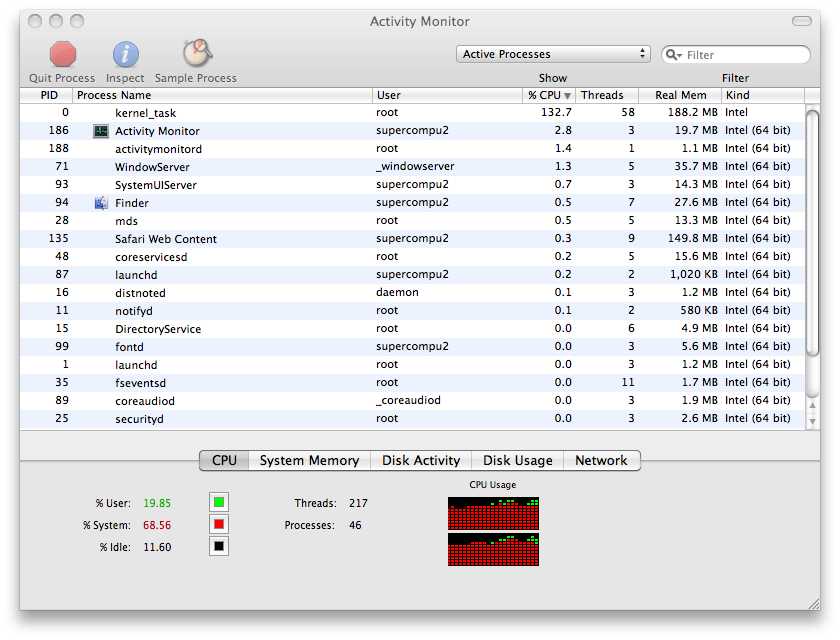Select launchd owned by supercompu2

click(412, 275)
